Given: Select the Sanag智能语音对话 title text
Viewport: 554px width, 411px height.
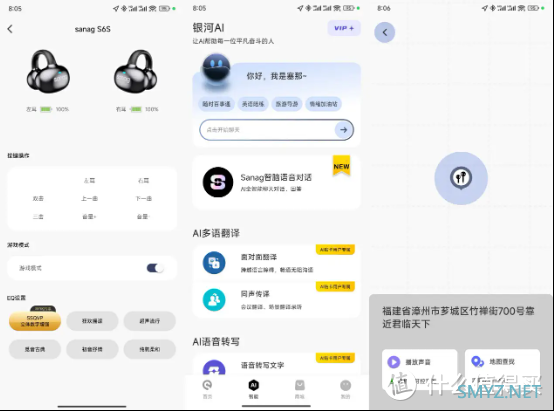Looking at the screenshot, I should tap(276, 177).
